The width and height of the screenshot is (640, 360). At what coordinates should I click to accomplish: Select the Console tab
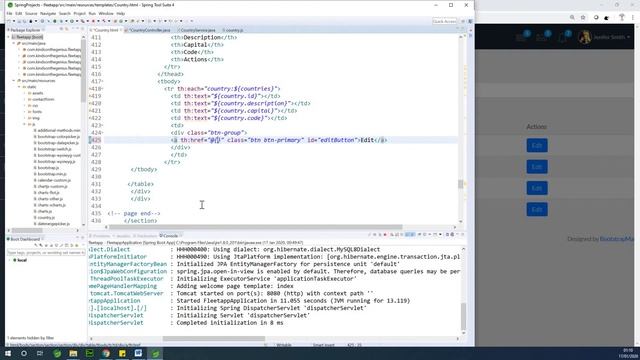170,236
